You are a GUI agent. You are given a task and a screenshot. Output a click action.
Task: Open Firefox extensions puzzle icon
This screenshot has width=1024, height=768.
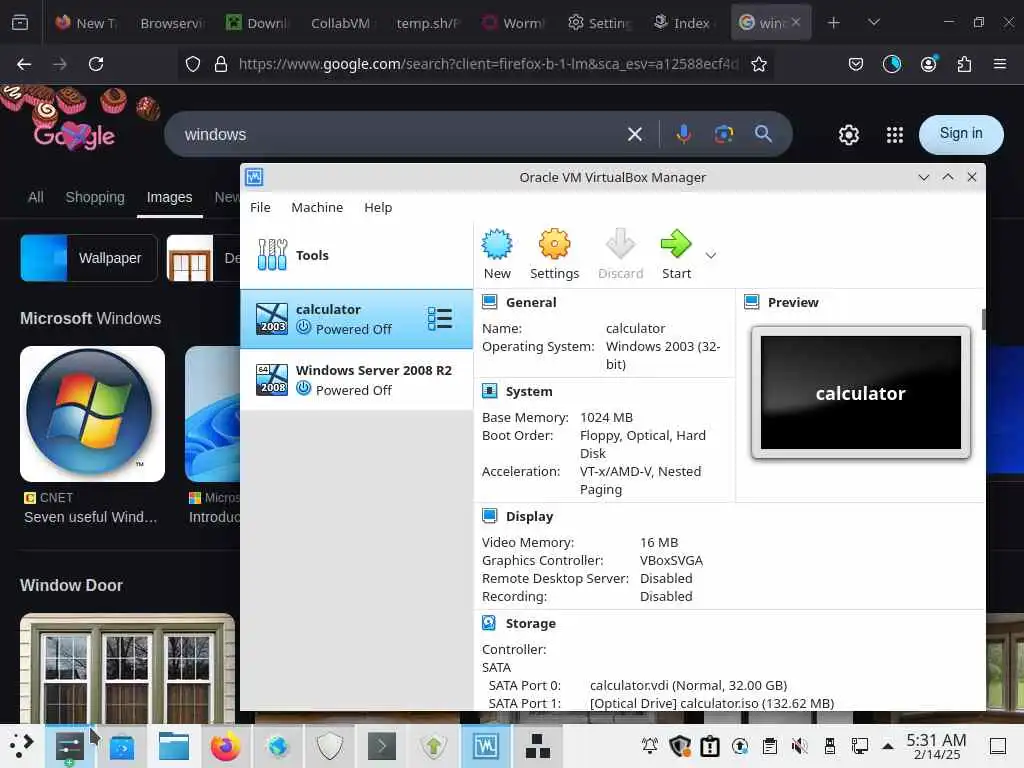(964, 64)
